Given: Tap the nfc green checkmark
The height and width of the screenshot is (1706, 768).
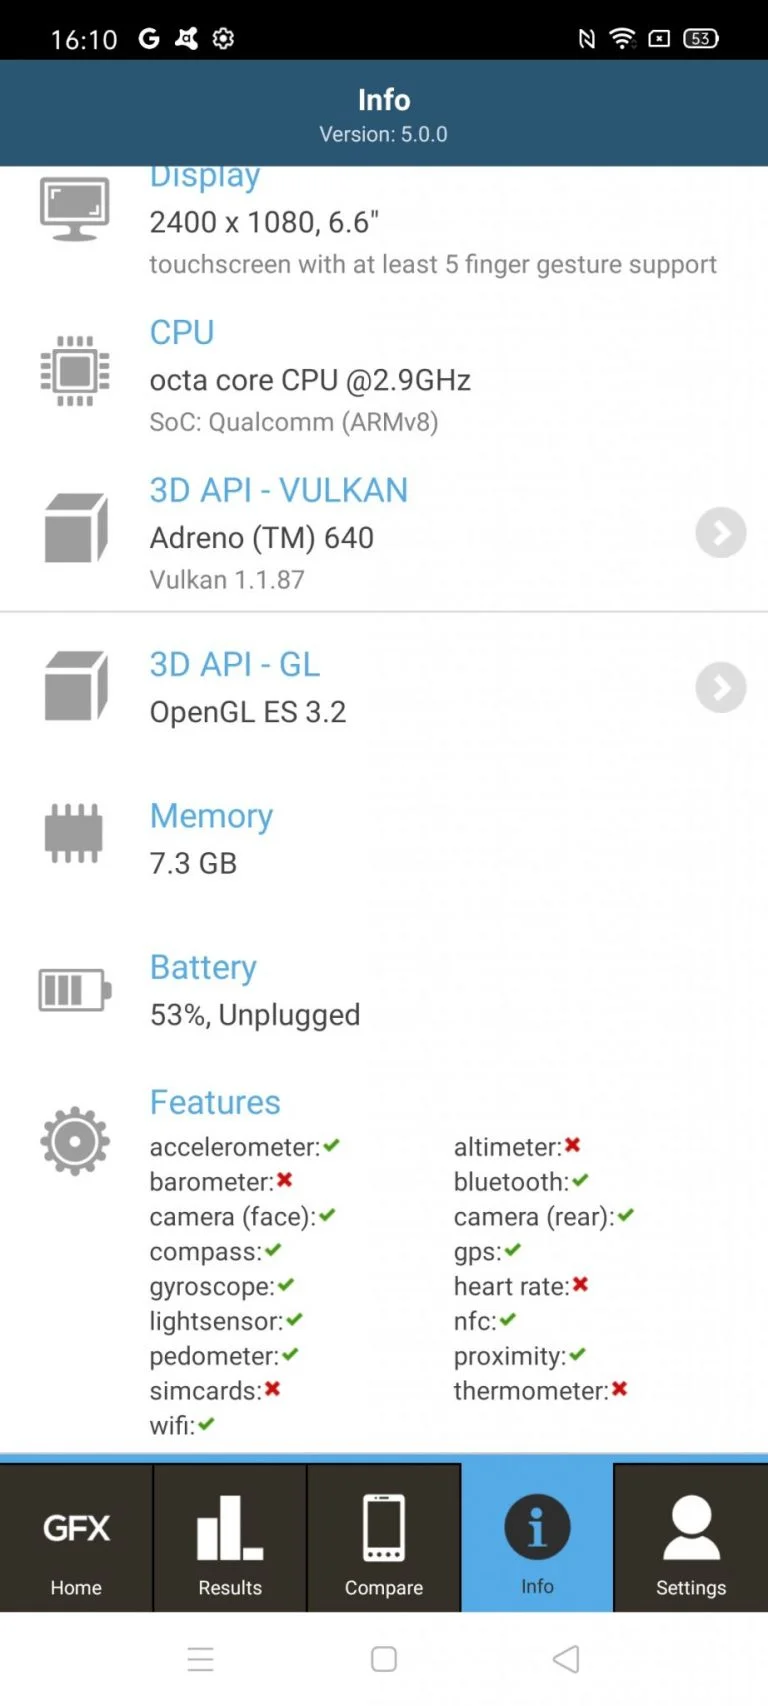Looking at the screenshot, I should [x=506, y=1319].
